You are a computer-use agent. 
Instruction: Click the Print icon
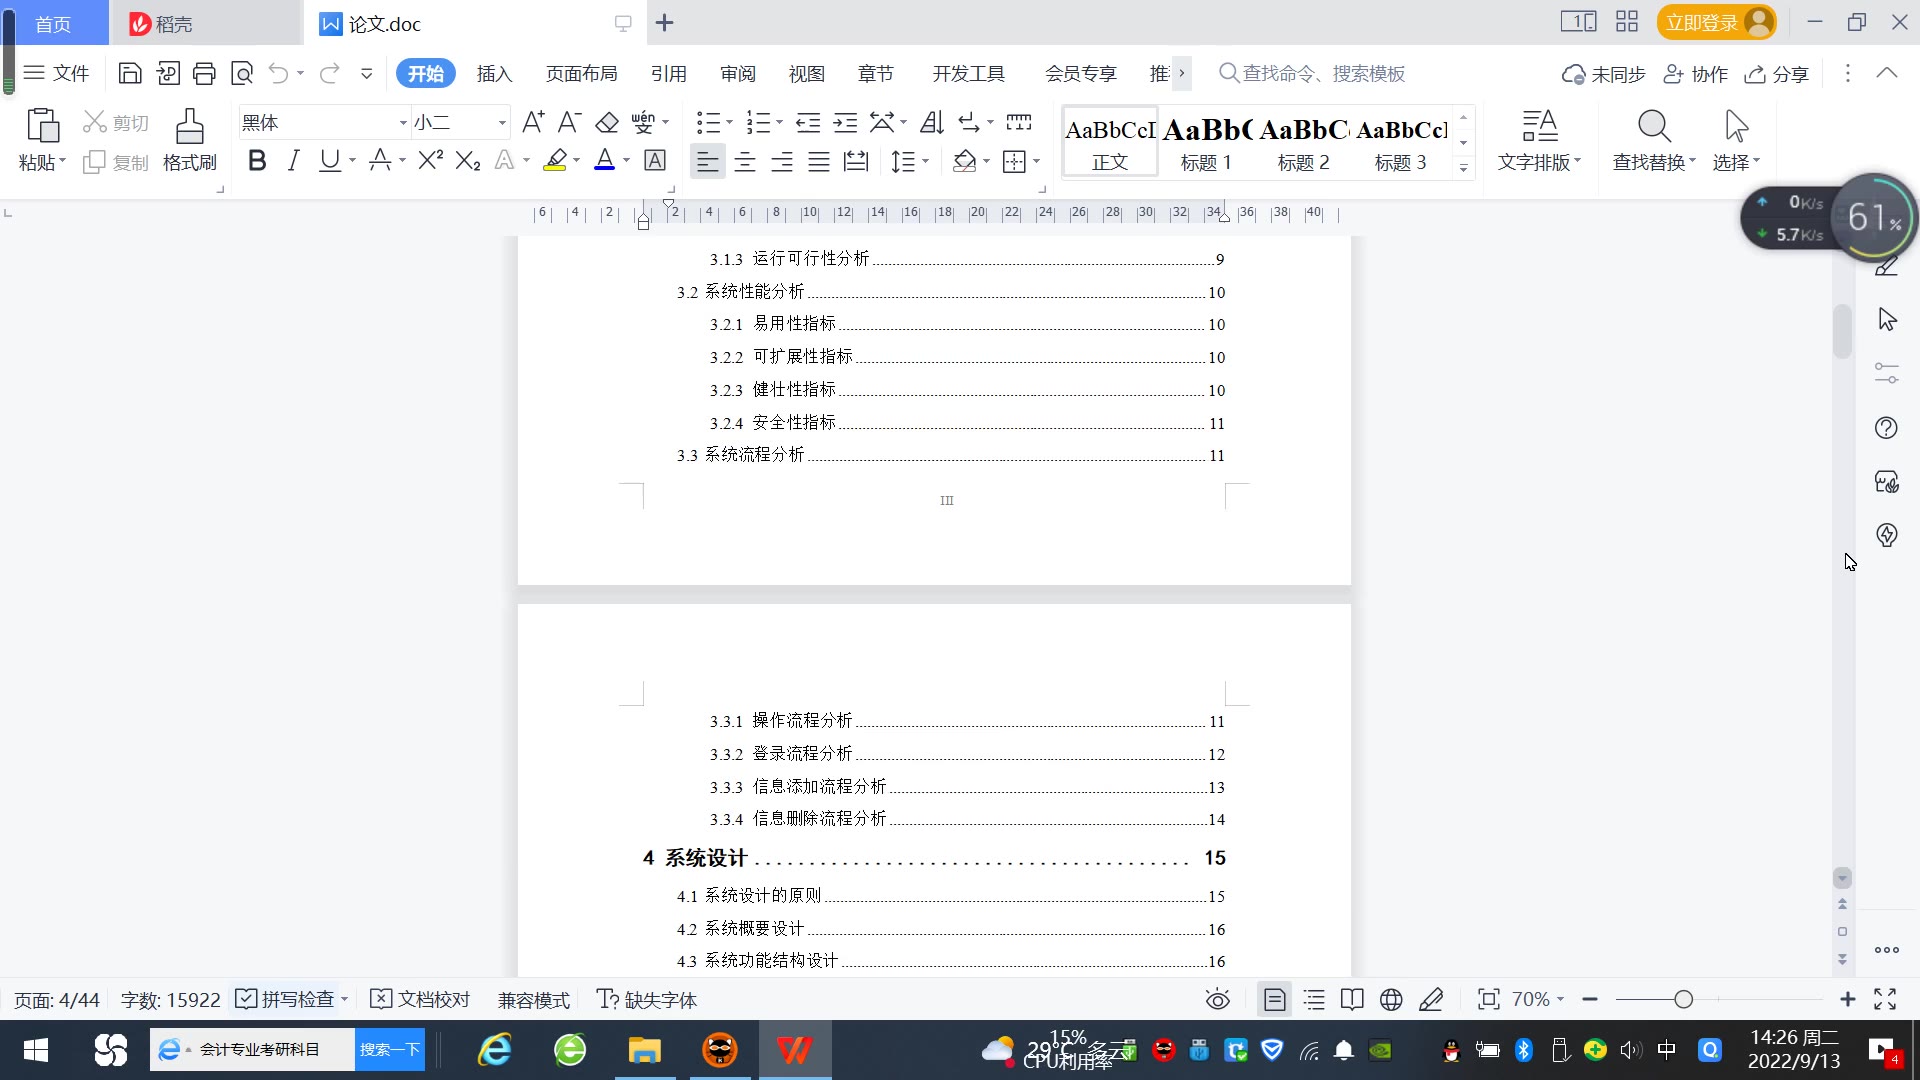click(x=204, y=73)
